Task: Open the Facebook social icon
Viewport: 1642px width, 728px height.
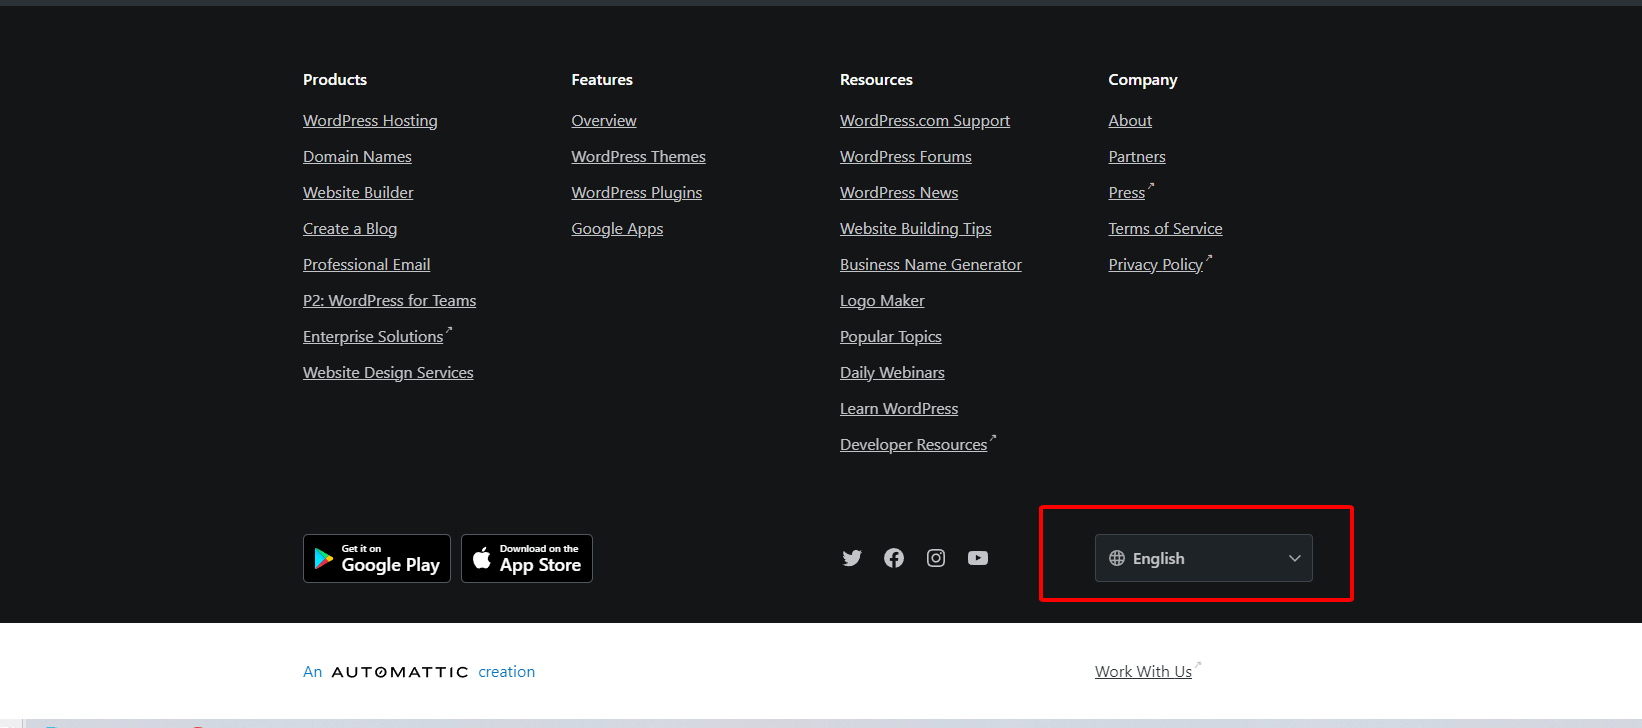Action: pyautogui.click(x=894, y=558)
